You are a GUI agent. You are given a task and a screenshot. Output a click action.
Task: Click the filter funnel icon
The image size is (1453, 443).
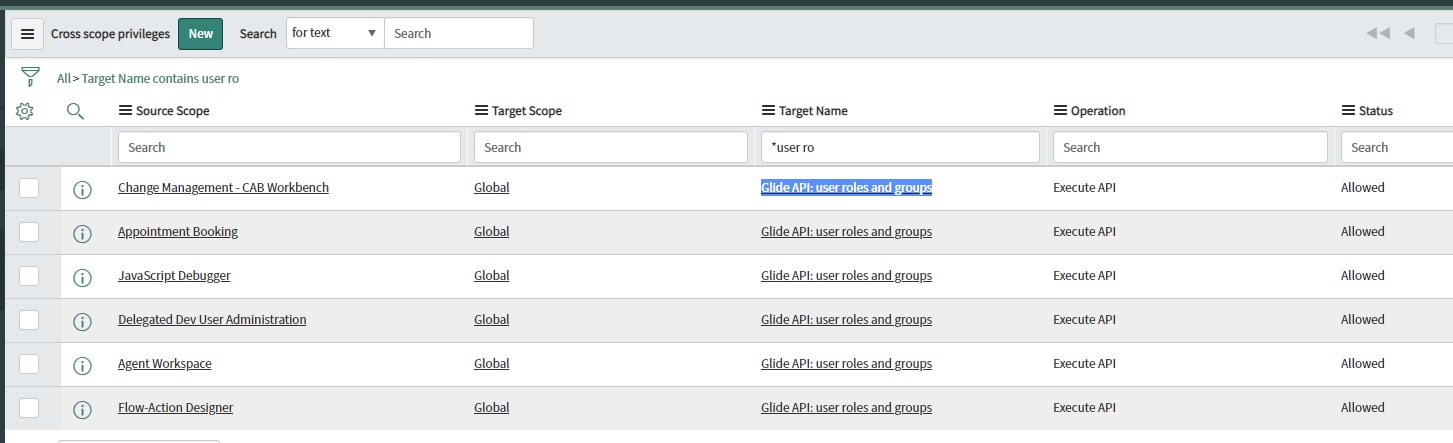click(30, 78)
